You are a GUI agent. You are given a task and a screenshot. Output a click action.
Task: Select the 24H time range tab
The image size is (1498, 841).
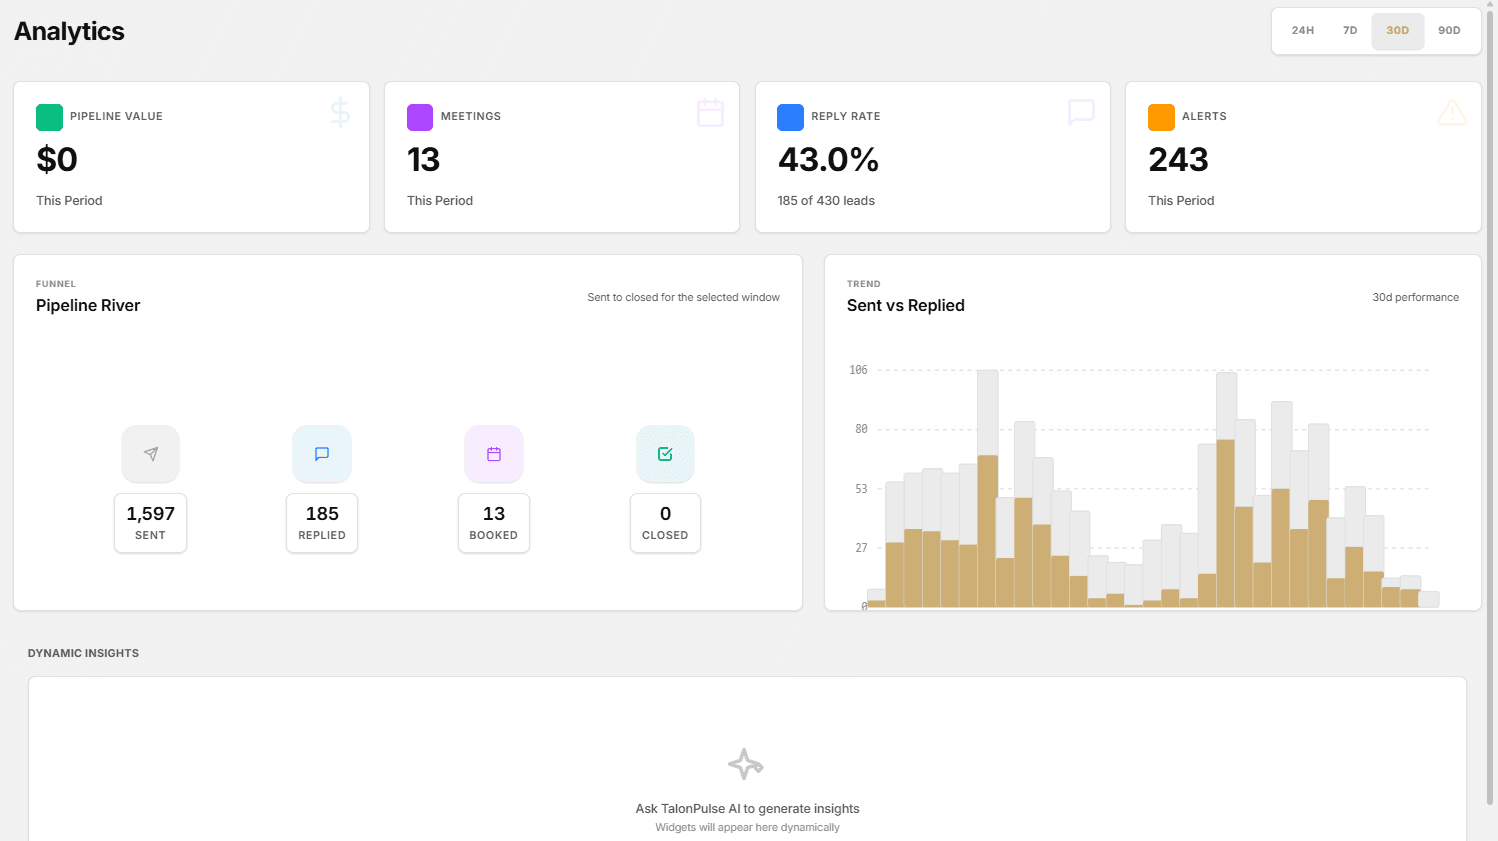click(x=1302, y=31)
